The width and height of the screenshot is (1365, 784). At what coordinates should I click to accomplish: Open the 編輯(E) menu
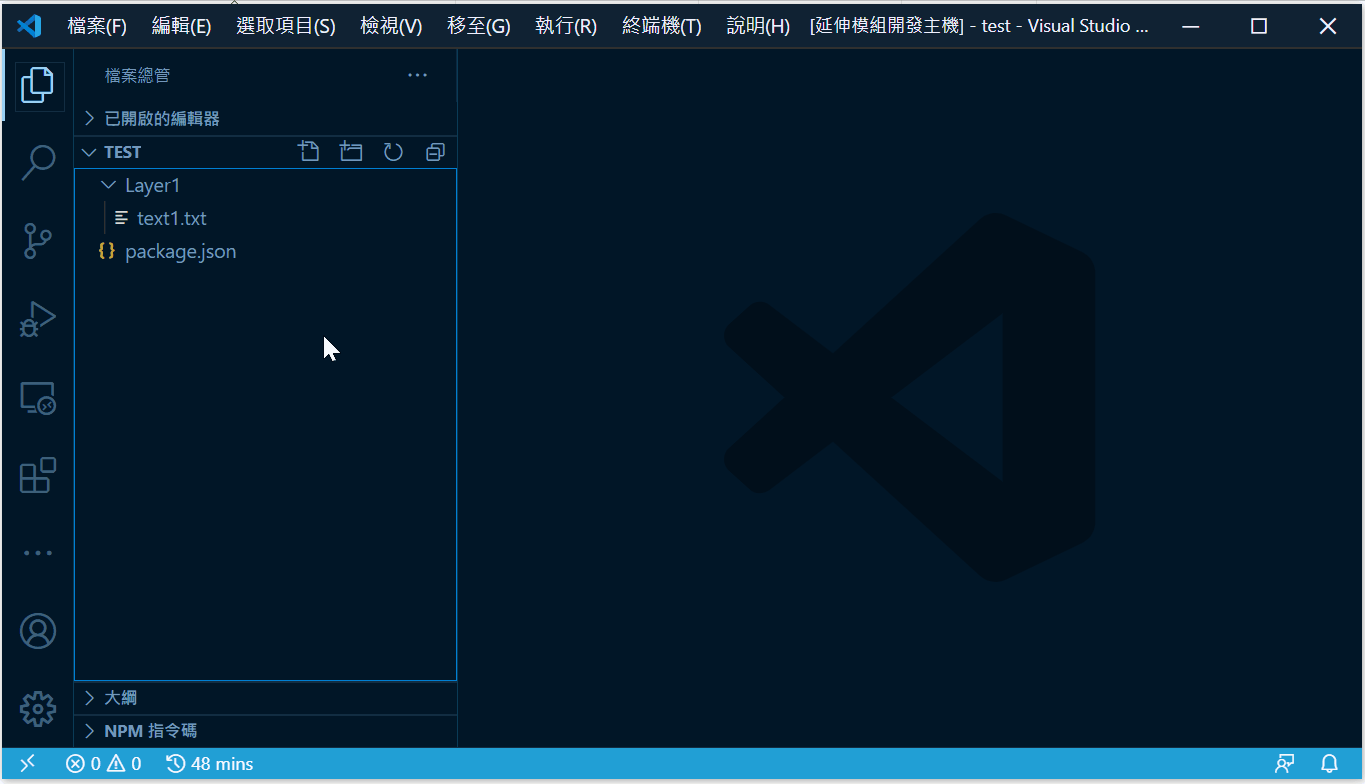pyautogui.click(x=181, y=26)
